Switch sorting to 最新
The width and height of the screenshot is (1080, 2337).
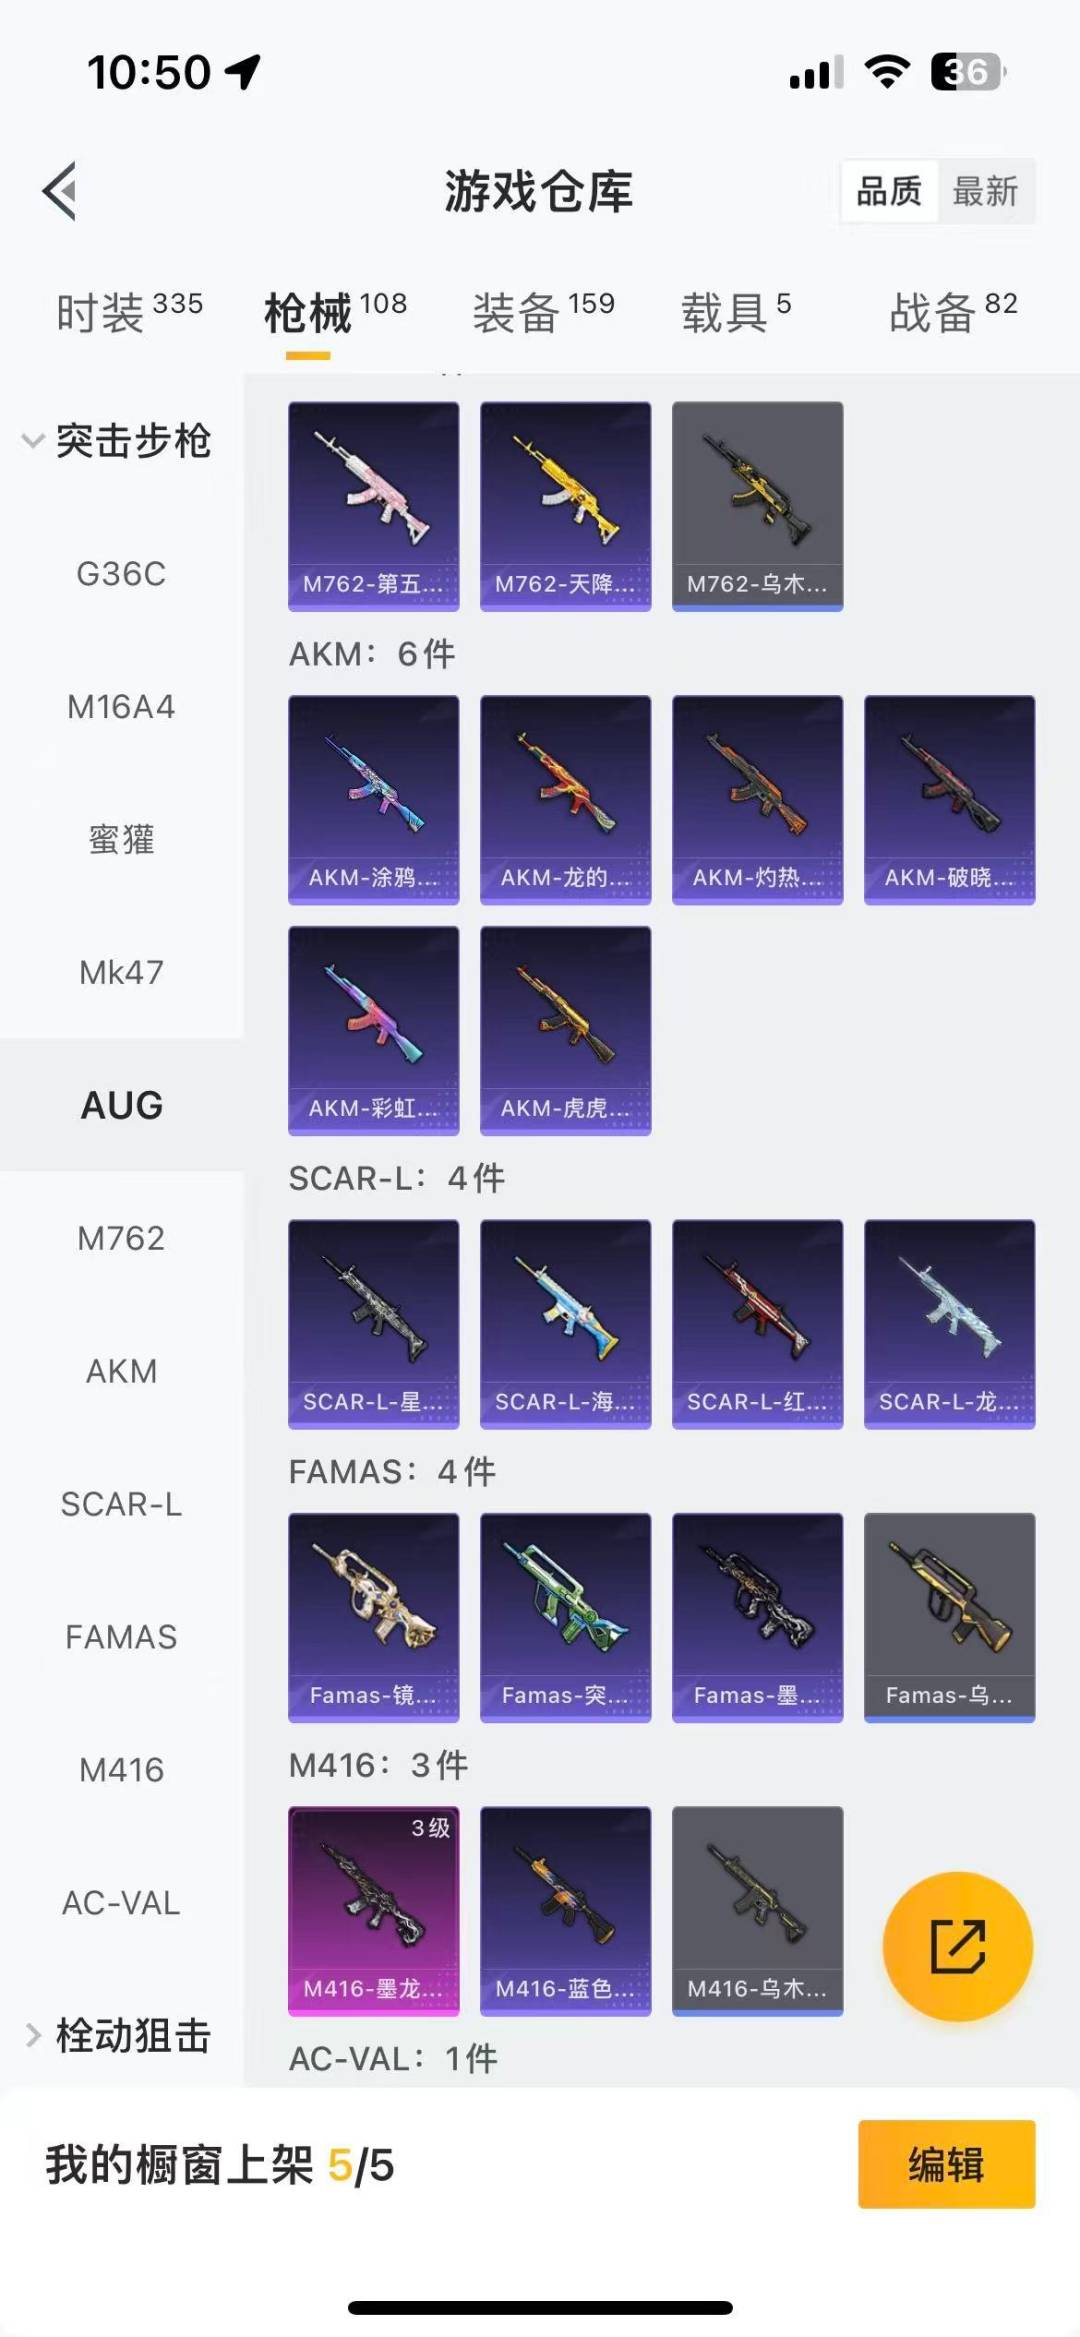point(985,191)
